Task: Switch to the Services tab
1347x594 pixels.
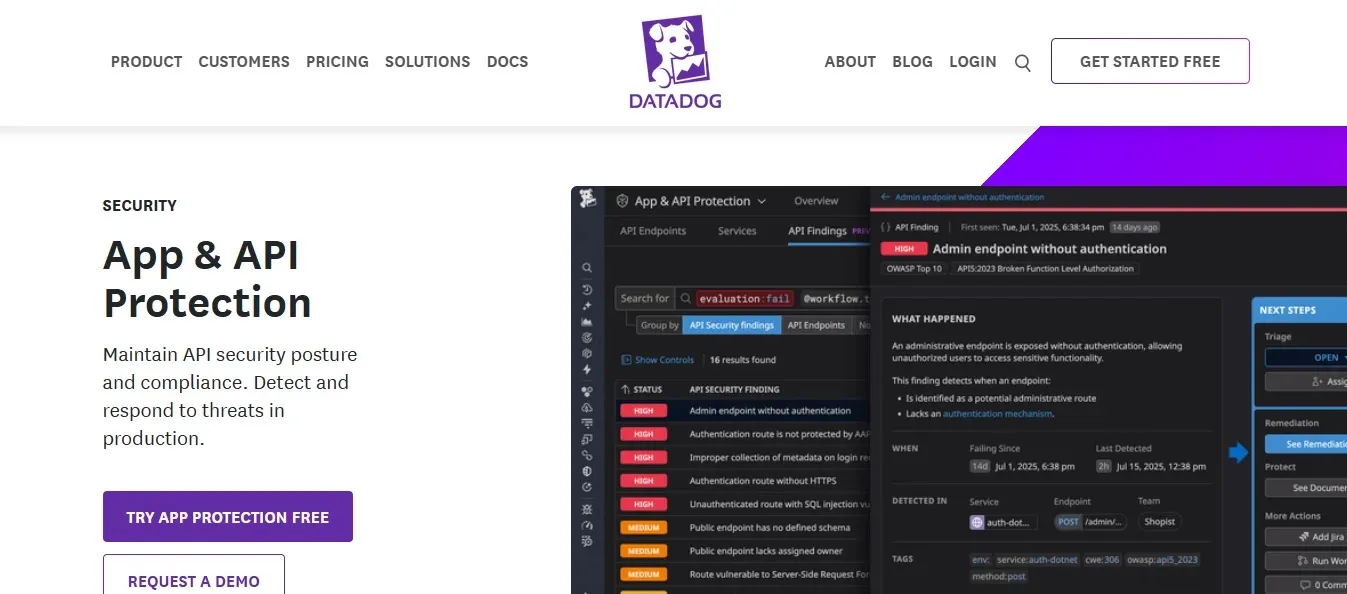Action: coord(737,231)
